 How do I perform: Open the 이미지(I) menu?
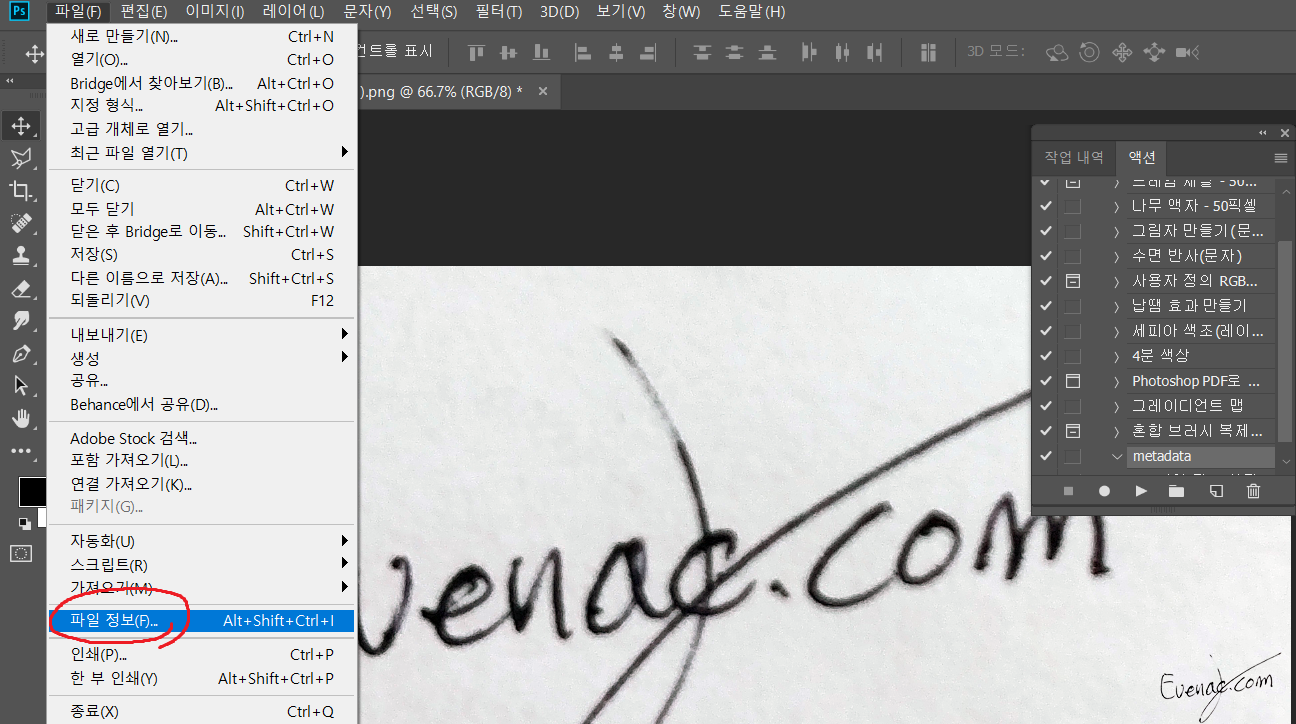pyautogui.click(x=215, y=12)
